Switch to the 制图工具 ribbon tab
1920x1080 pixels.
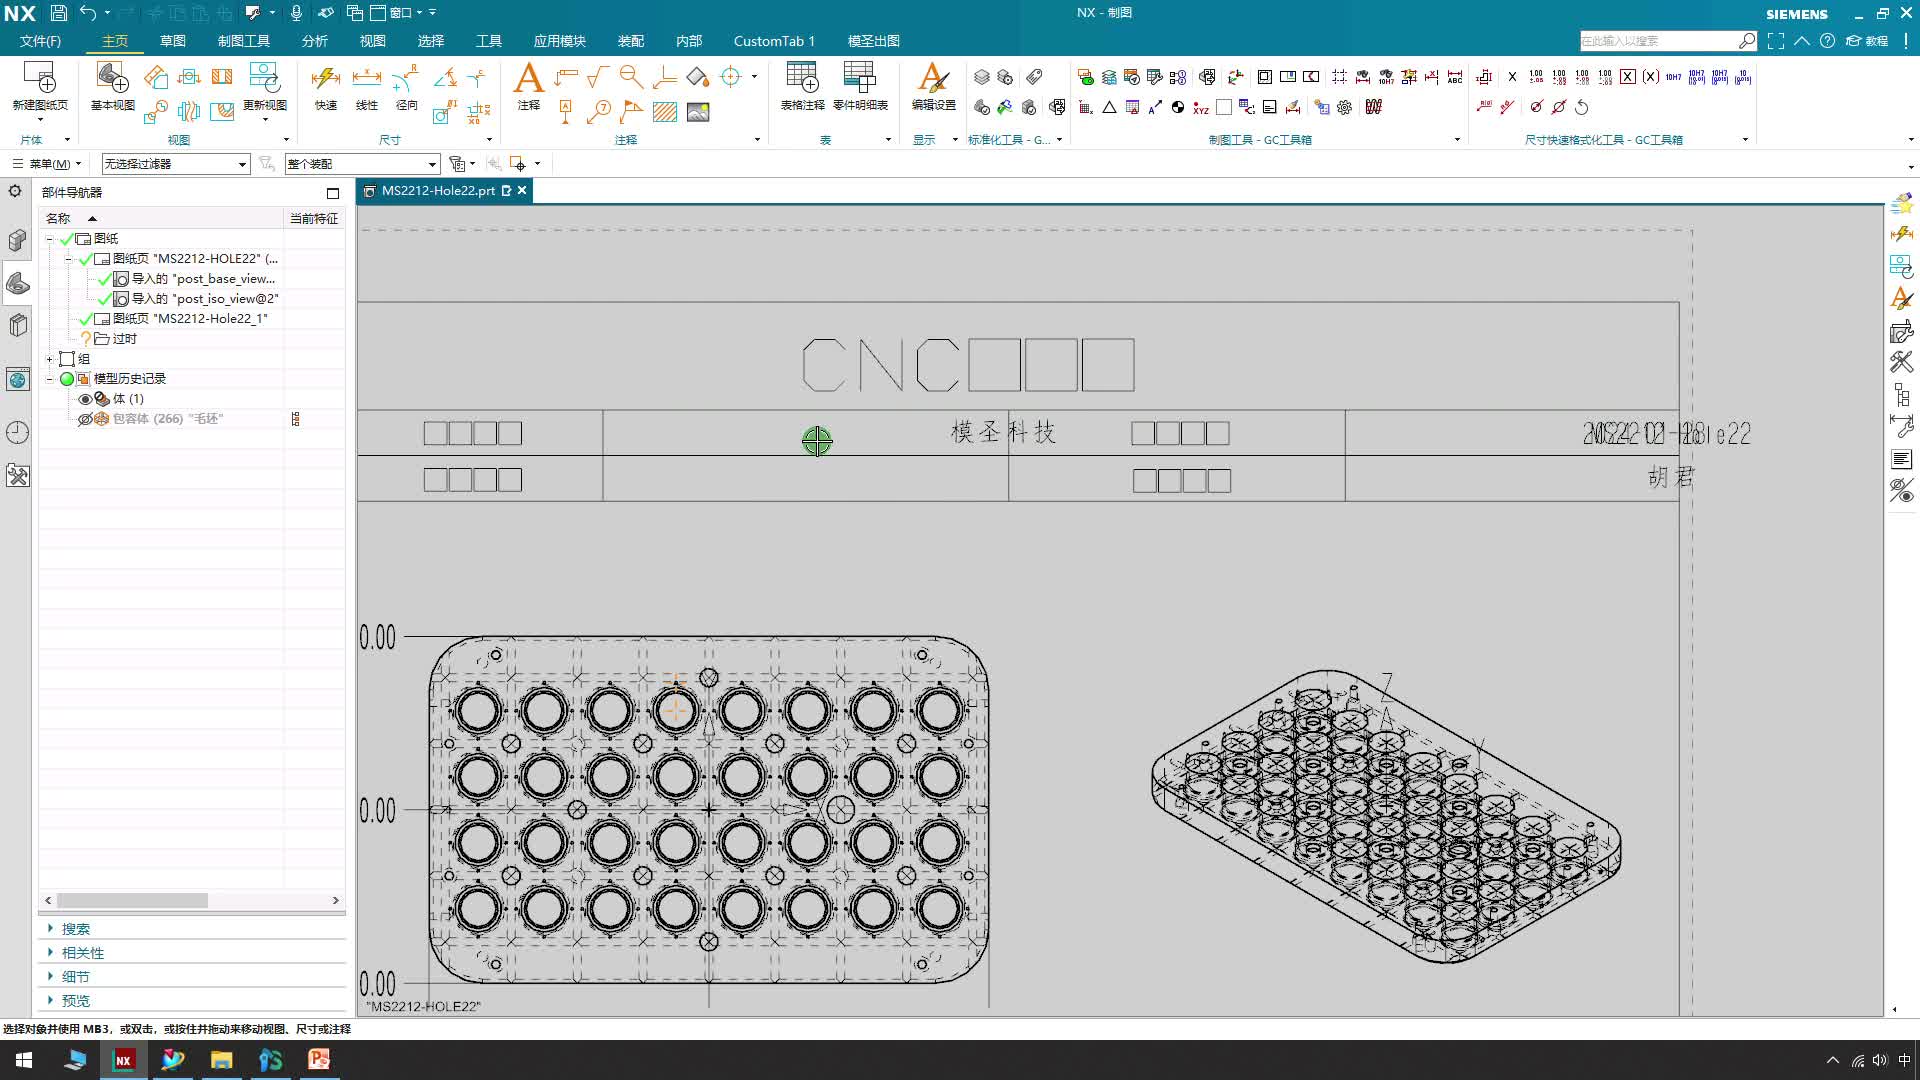pyautogui.click(x=244, y=41)
